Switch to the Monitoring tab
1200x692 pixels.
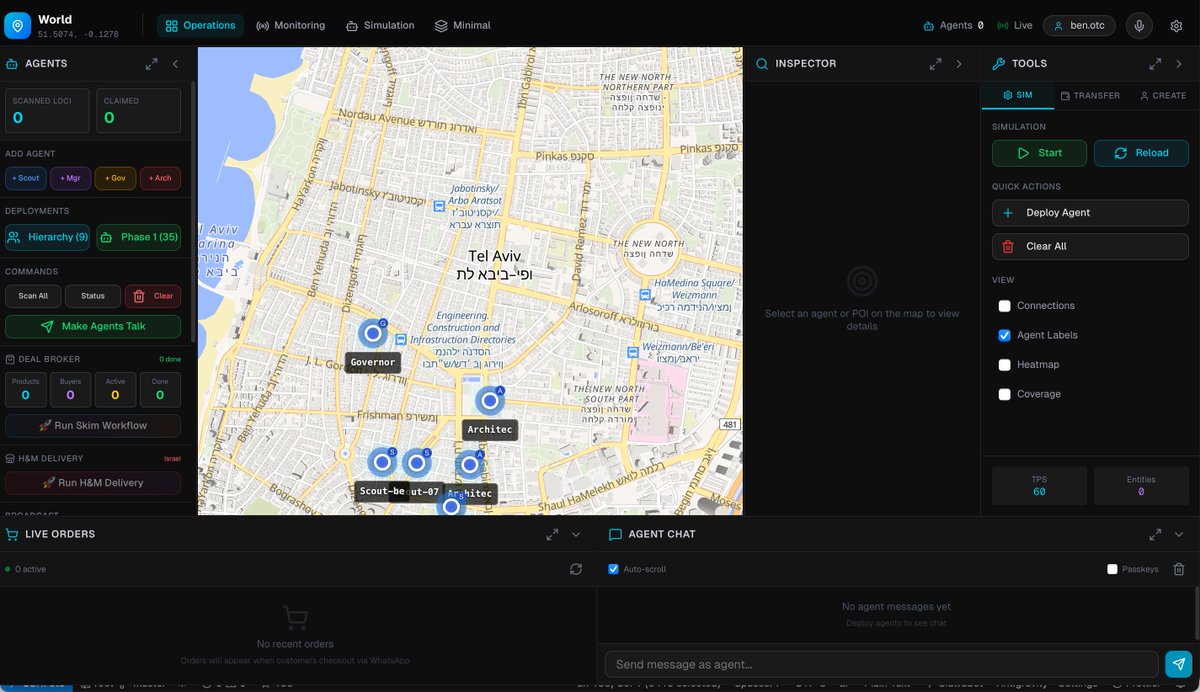291,25
